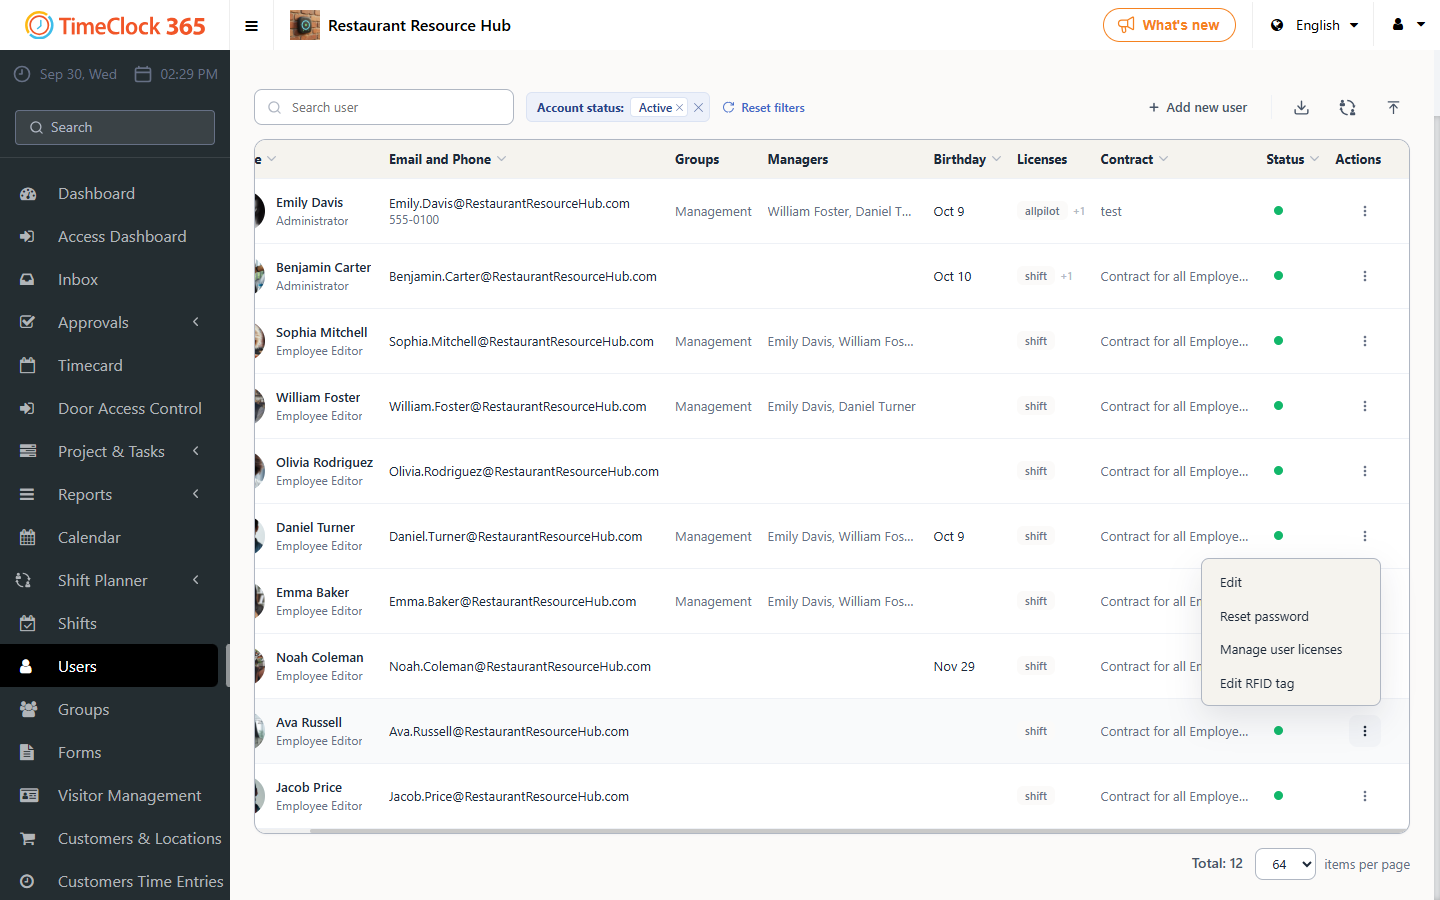Click Add new user button
Screen dimensions: 1440x900
pyautogui.click(x=1197, y=107)
